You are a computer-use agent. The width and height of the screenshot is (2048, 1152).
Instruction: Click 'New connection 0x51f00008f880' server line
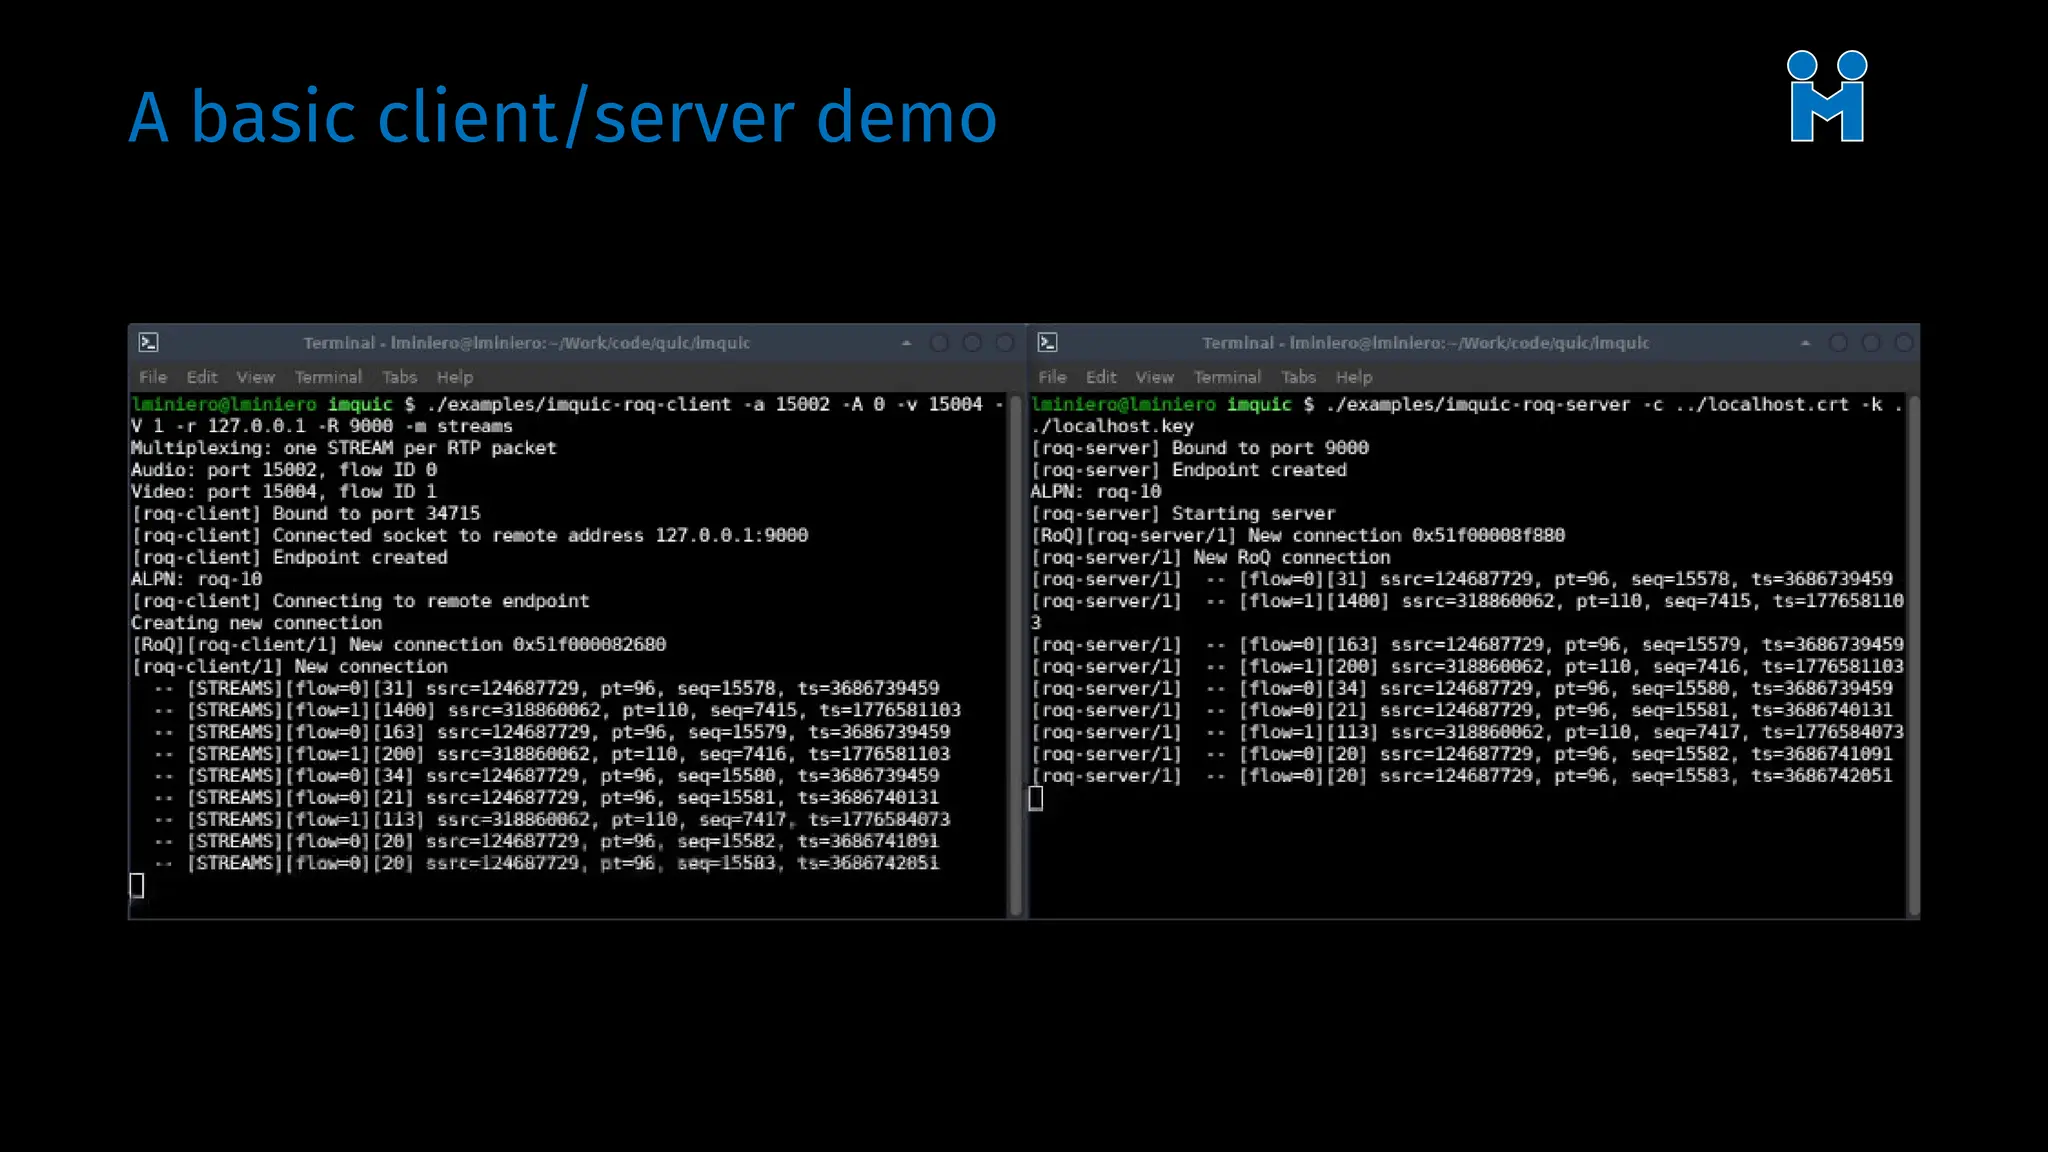pyautogui.click(x=1298, y=536)
